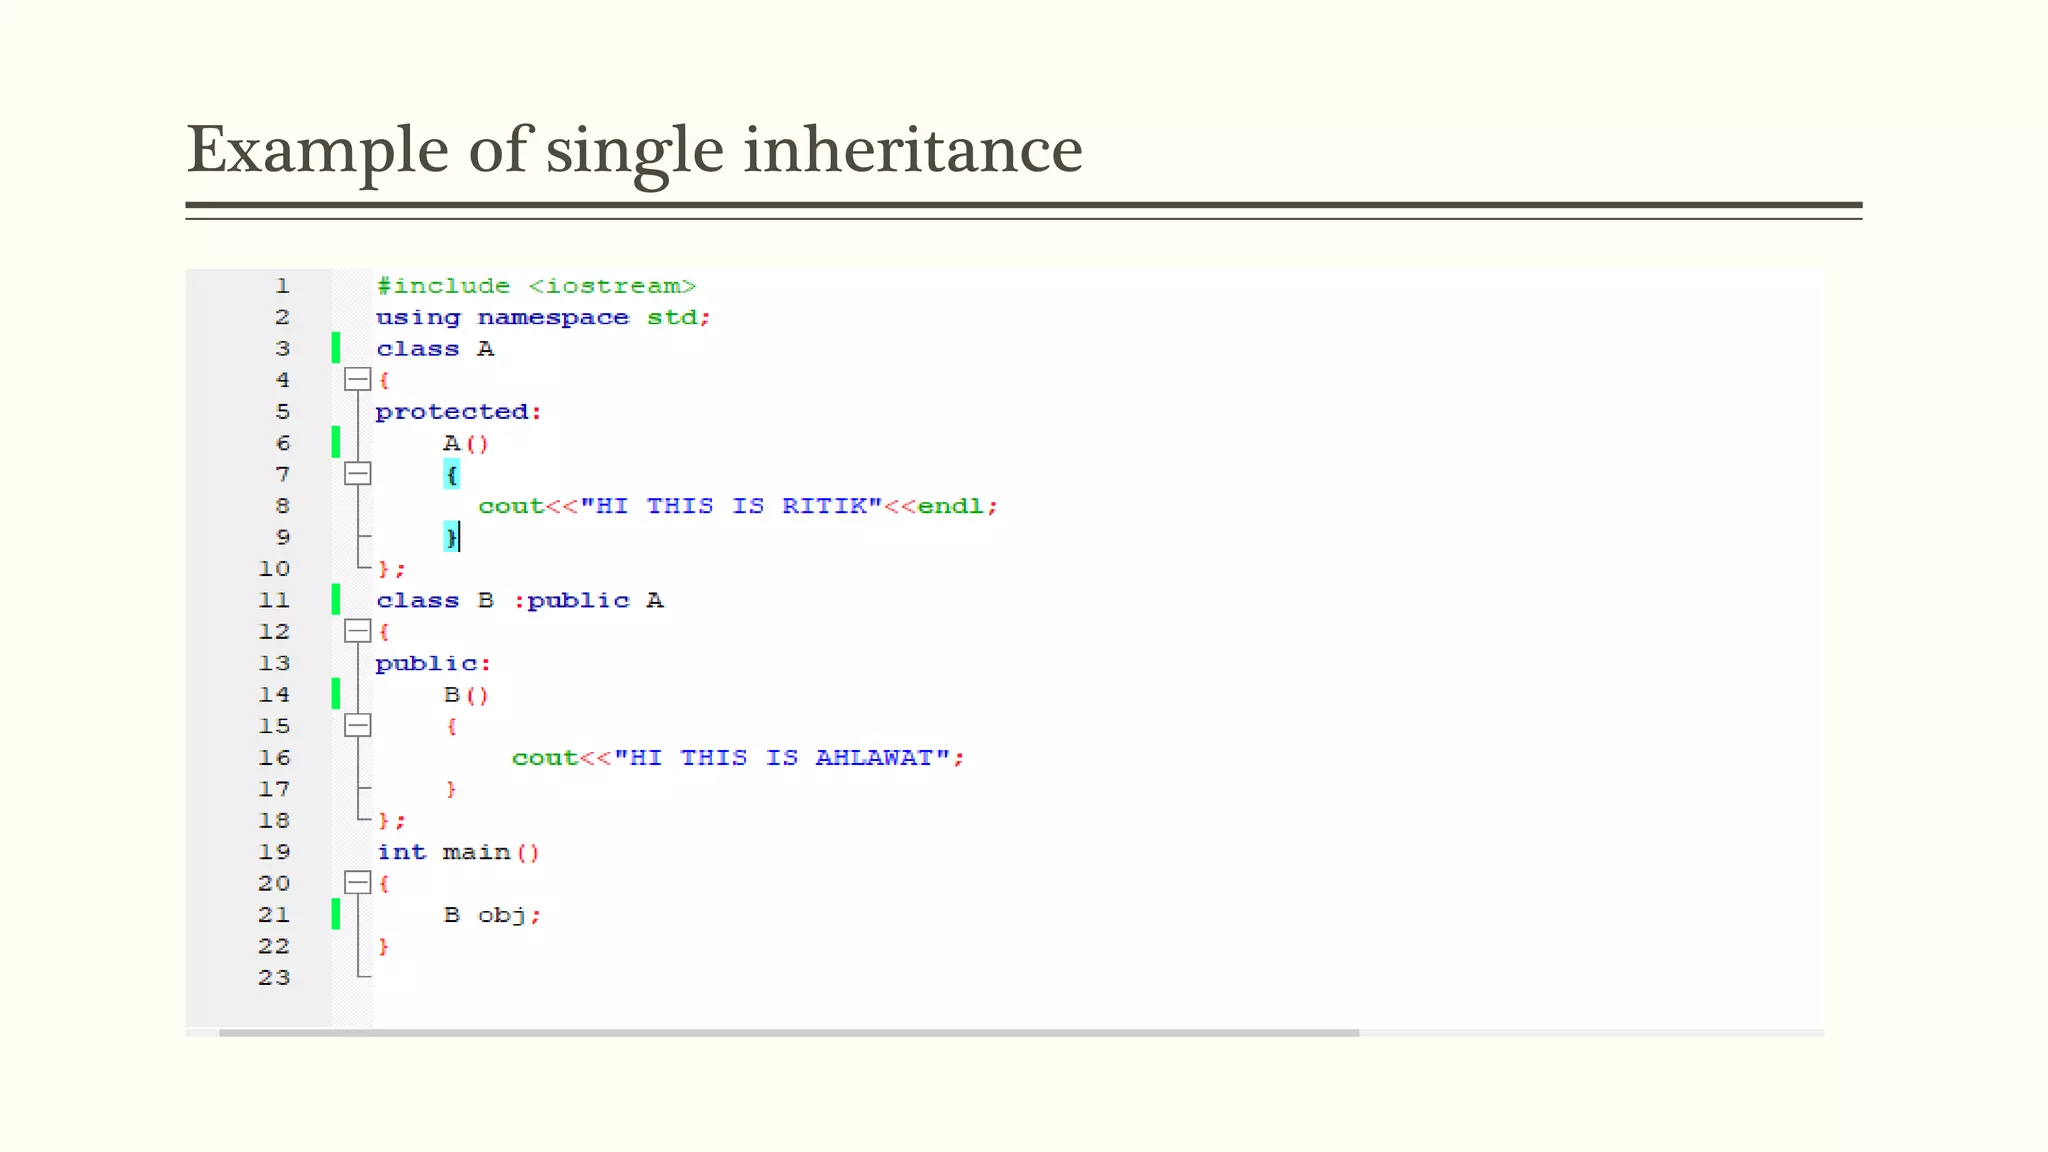Image resolution: width=2048 pixels, height=1152 pixels.
Task: Click the '#include <iostream>' line
Action: (536, 286)
